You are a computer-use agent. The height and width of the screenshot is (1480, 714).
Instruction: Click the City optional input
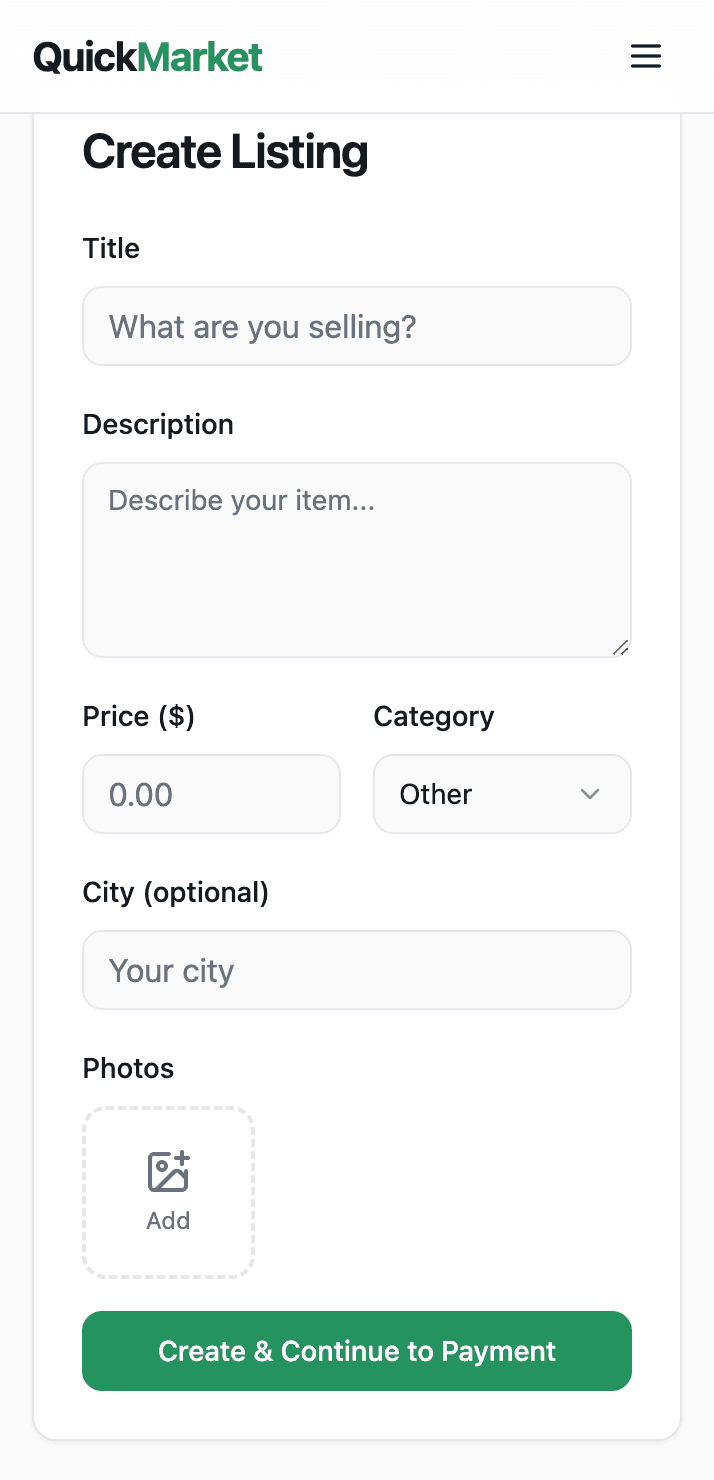pyautogui.click(x=357, y=970)
